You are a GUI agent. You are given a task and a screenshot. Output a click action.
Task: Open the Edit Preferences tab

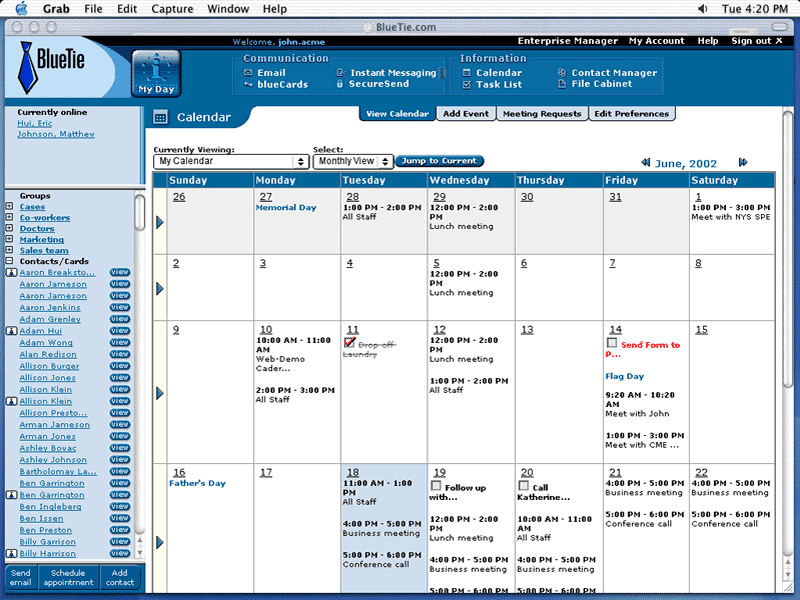[632, 114]
